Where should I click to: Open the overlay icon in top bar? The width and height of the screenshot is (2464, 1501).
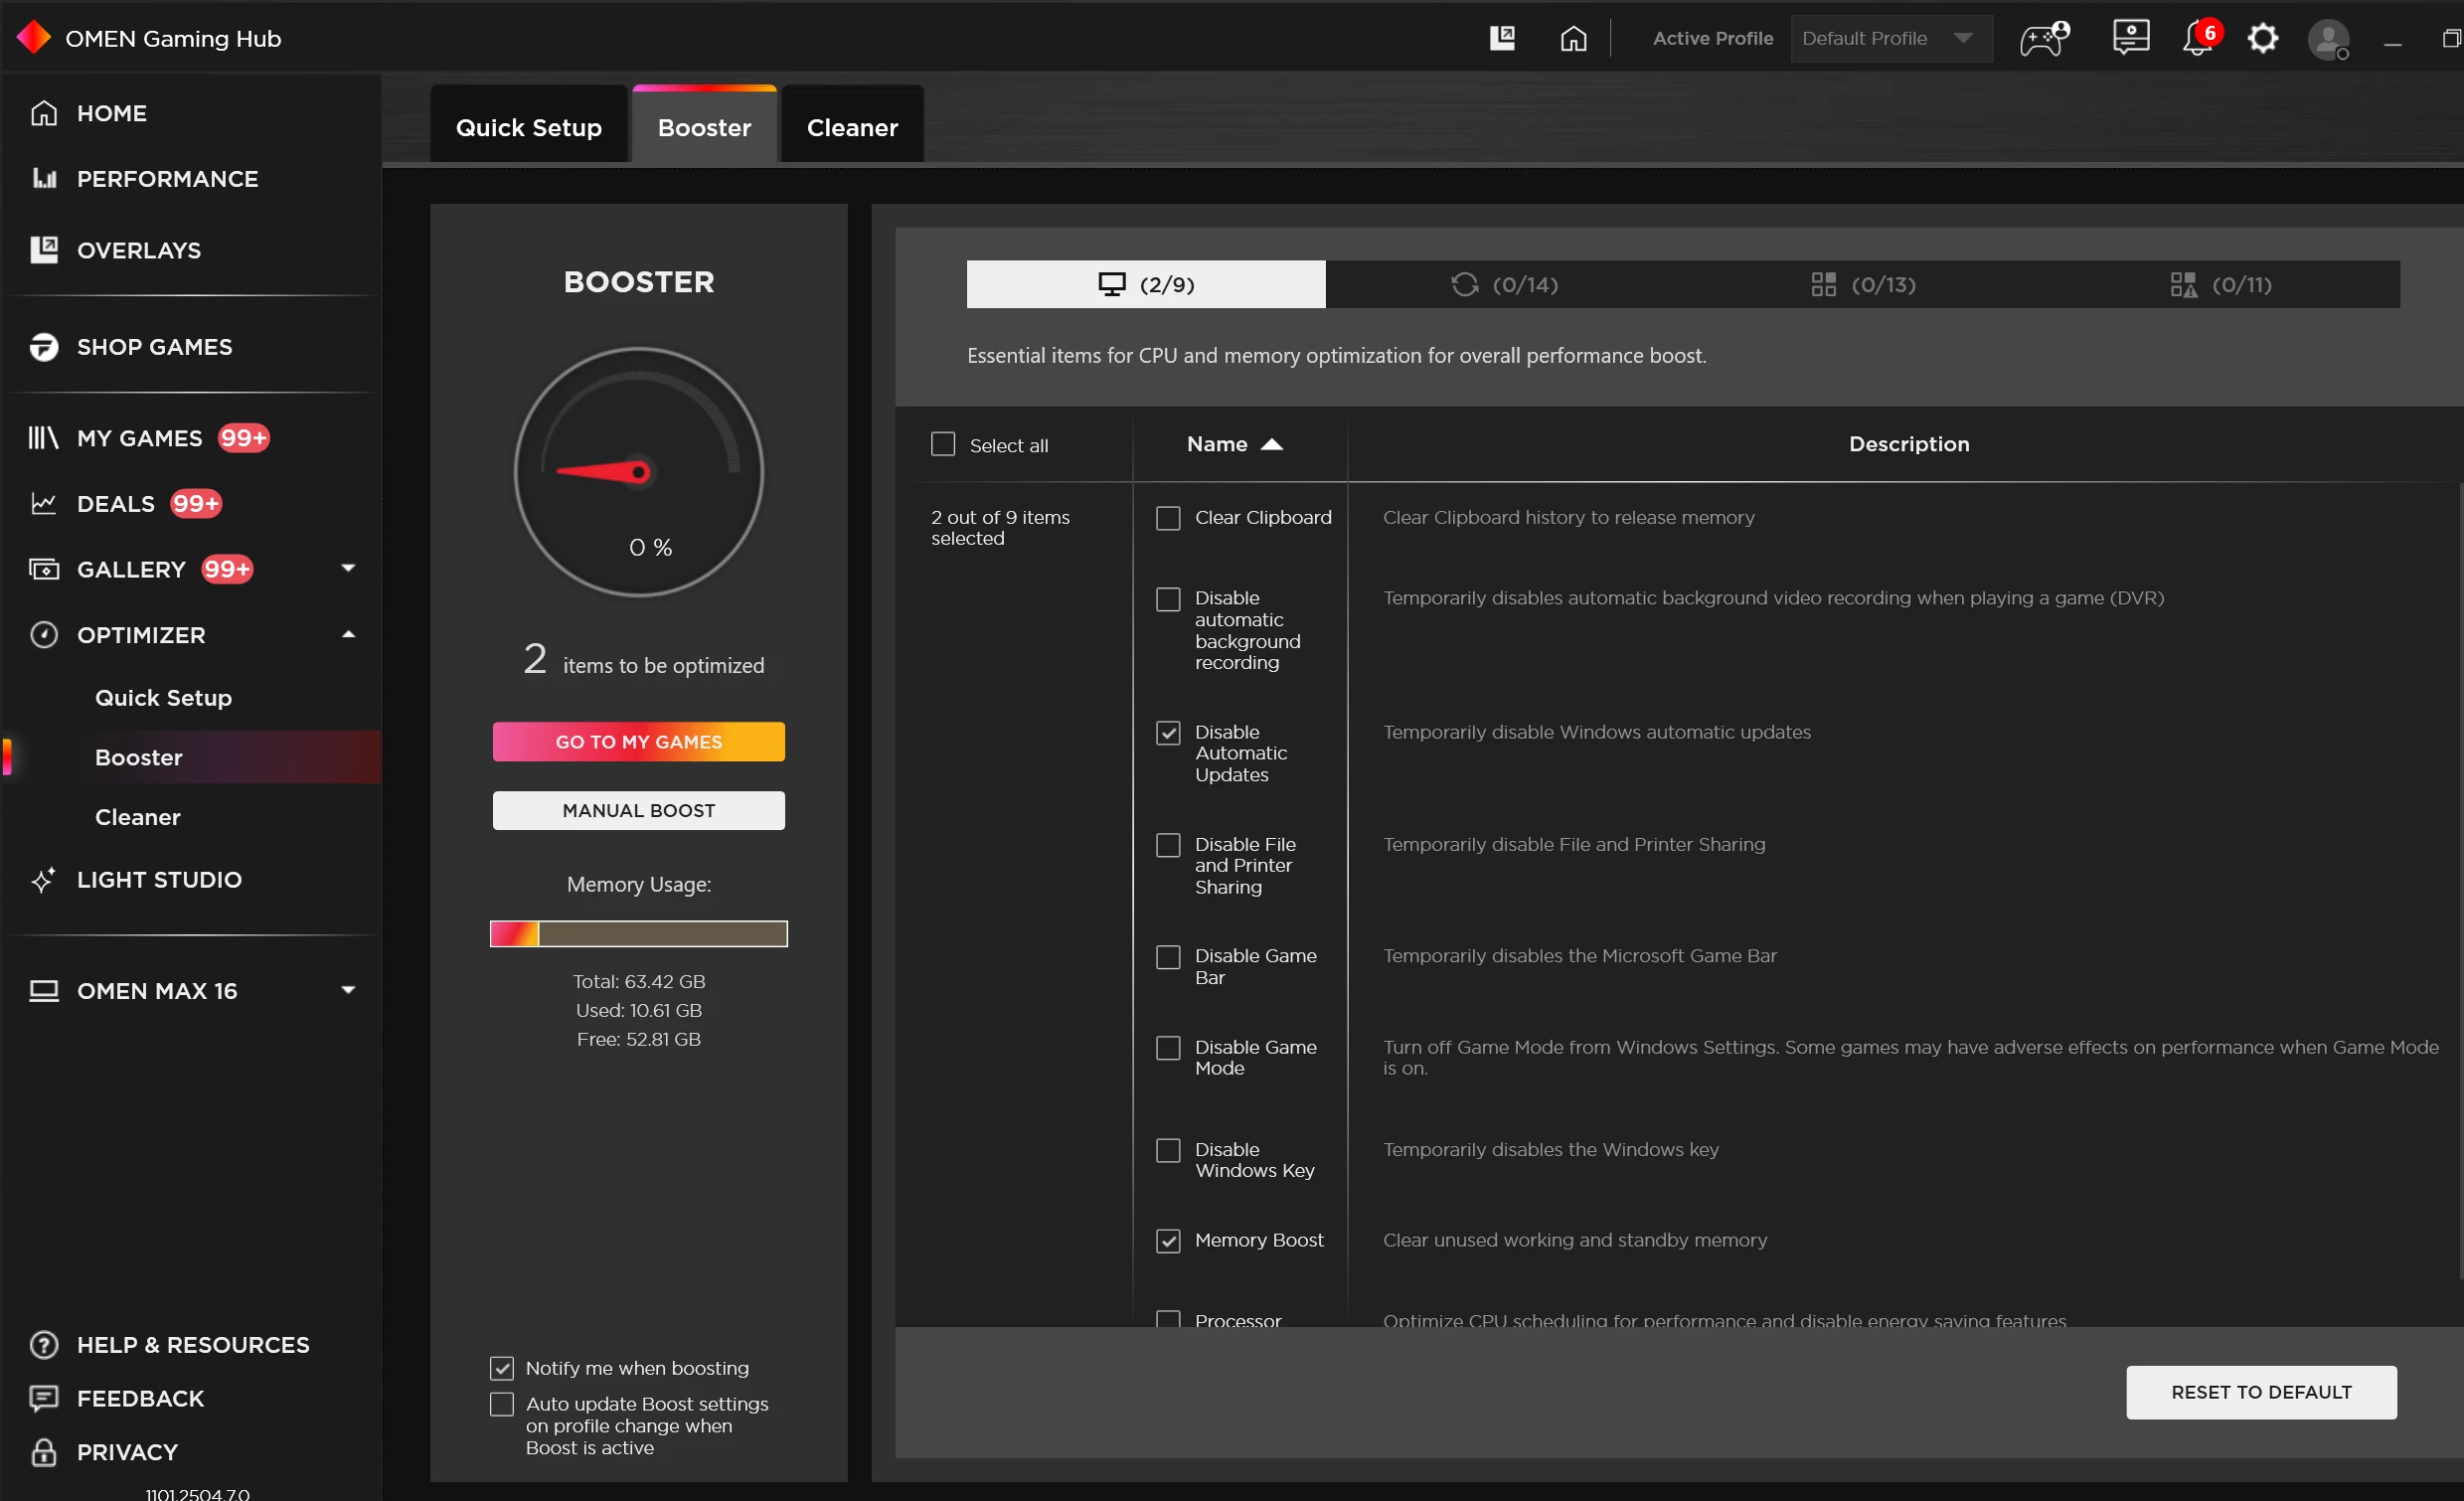pyautogui.click(x=1502, y=38)
